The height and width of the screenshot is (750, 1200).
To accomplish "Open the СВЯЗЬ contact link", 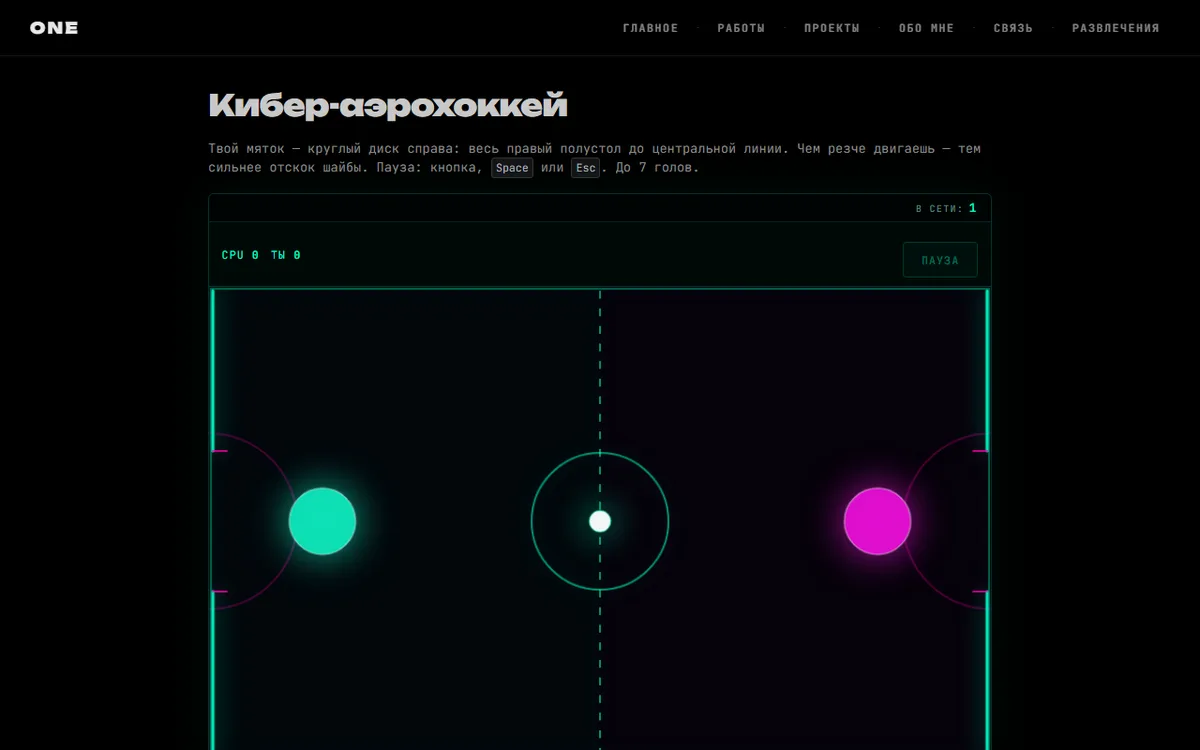I will point(1013,28).
